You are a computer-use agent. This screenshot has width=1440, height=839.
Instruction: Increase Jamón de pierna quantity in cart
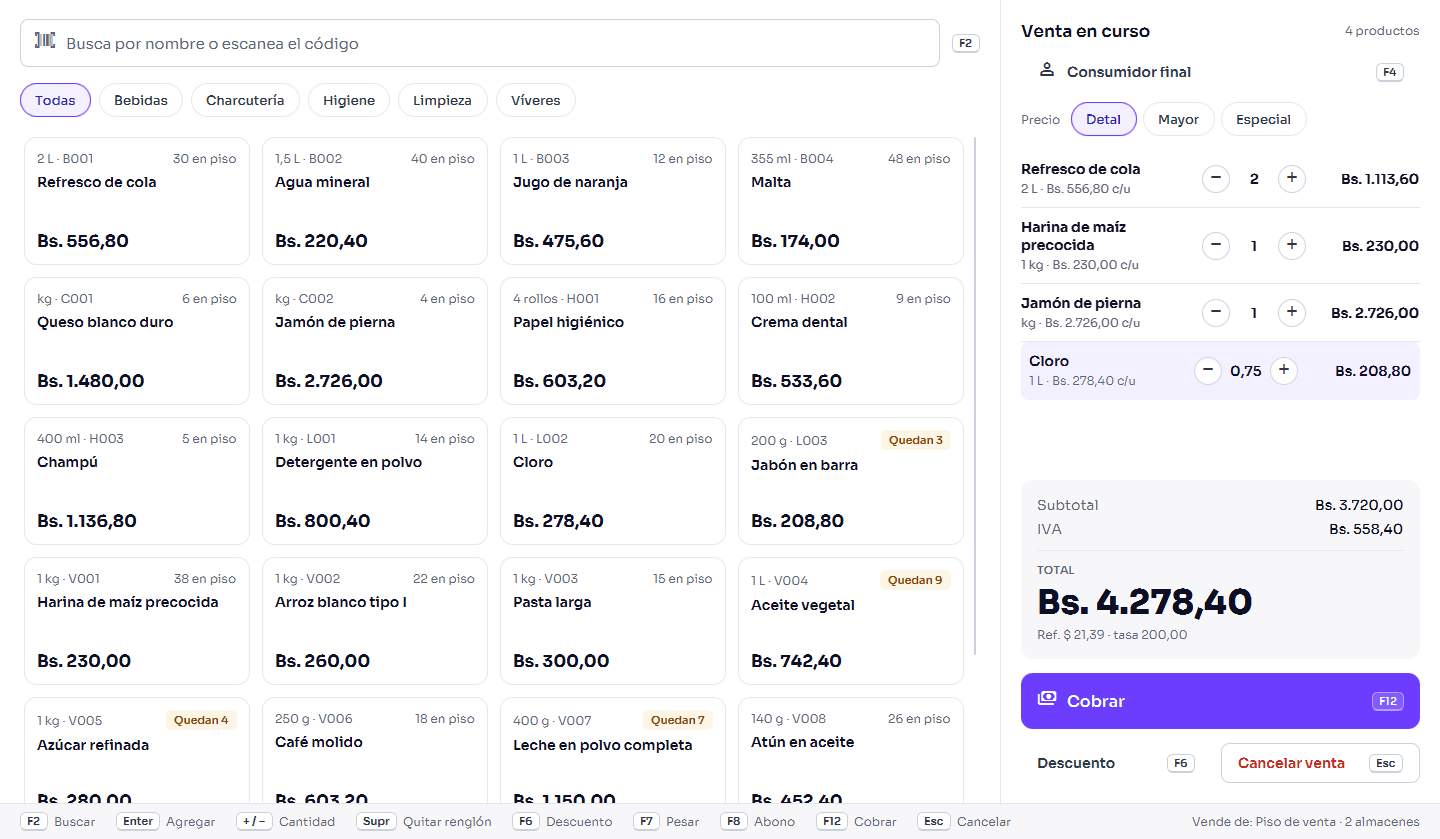click(x=1292, y=313)
